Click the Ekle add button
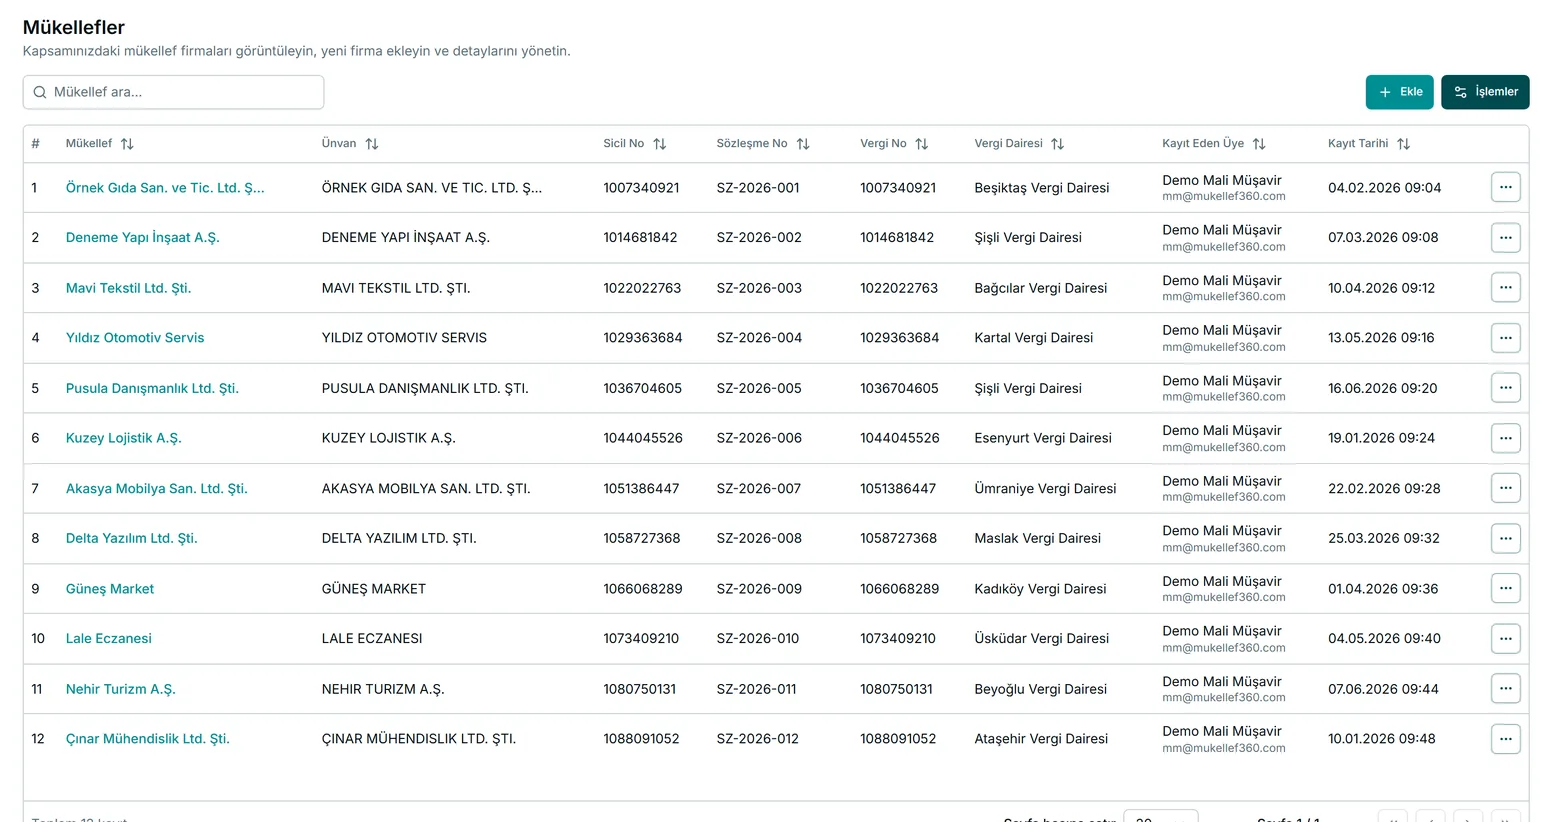The image size is (1552, 822). (x=1400, y=92)
